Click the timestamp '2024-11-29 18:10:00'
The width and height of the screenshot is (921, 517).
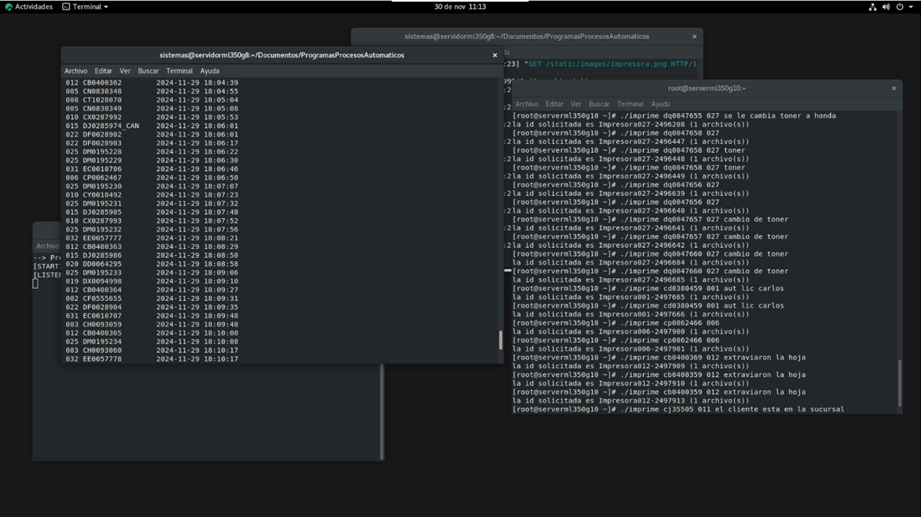[x=197, y=333]
